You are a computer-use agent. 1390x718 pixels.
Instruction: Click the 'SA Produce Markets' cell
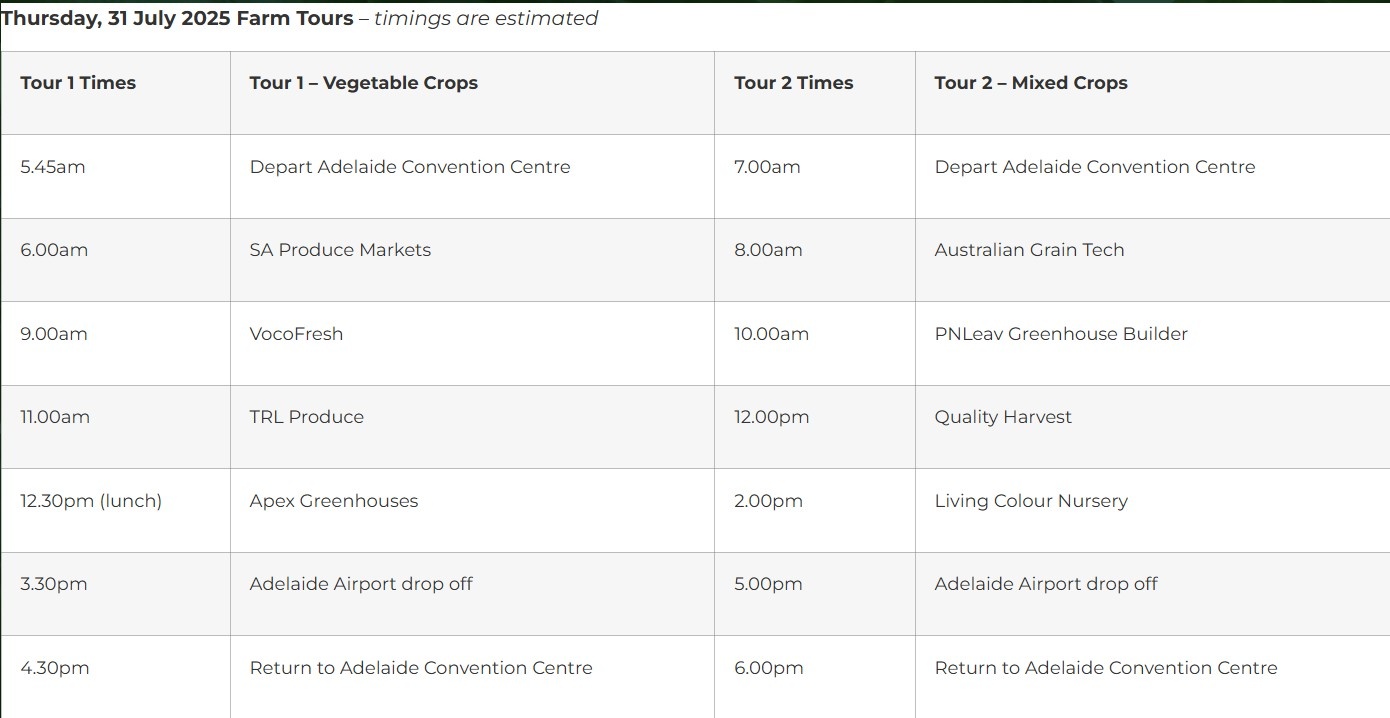click(x=340, y=250)
